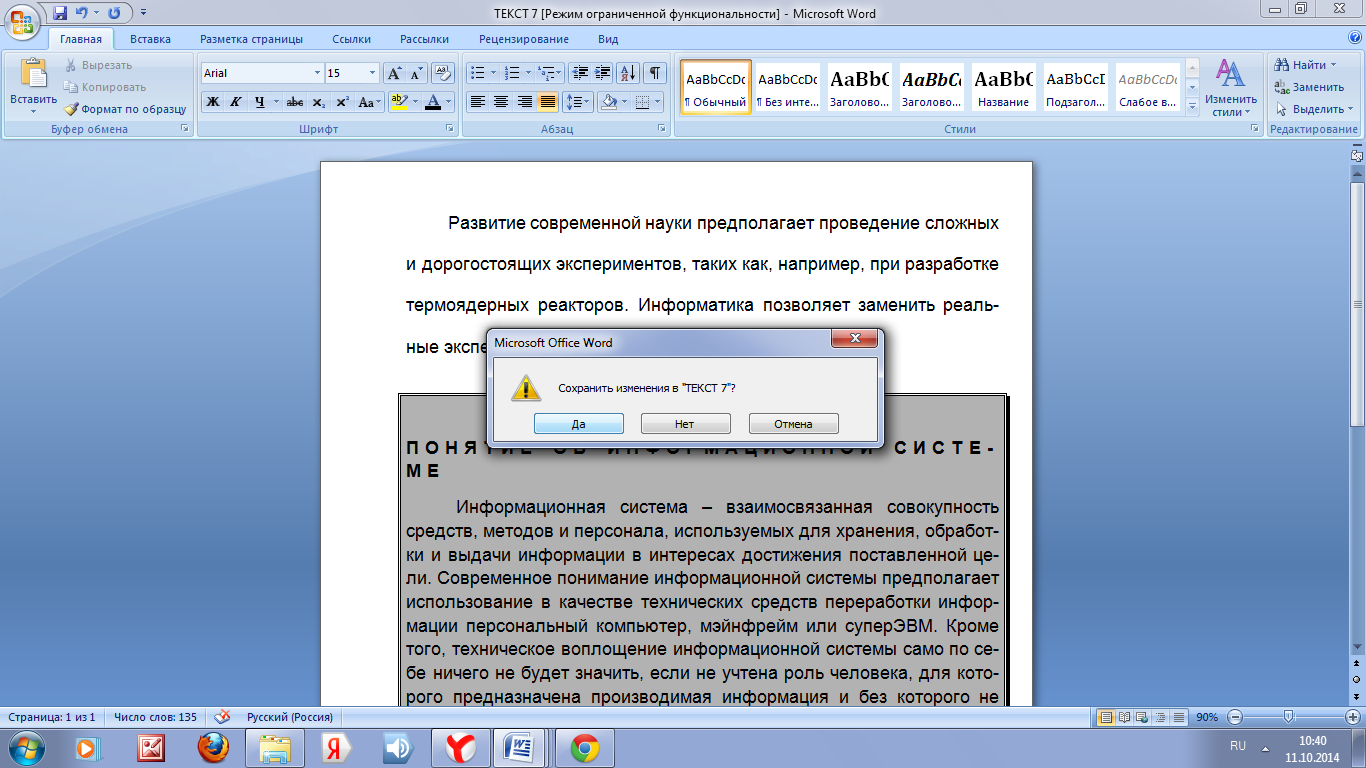This screenshot has height=768, width=1366.
Task: Open the line spacing dropdown
Action: click(578, 102)
